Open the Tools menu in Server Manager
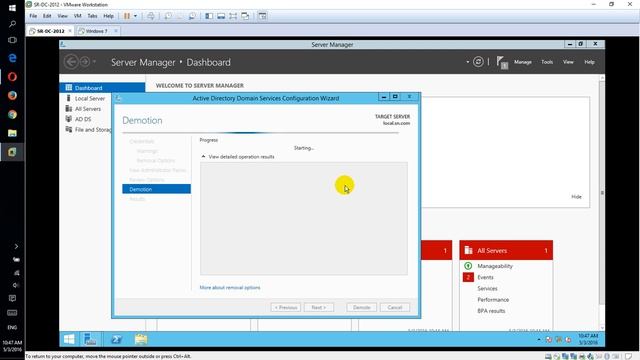Image resolution: width=640 pixels, height=360 pixels. 547,62
